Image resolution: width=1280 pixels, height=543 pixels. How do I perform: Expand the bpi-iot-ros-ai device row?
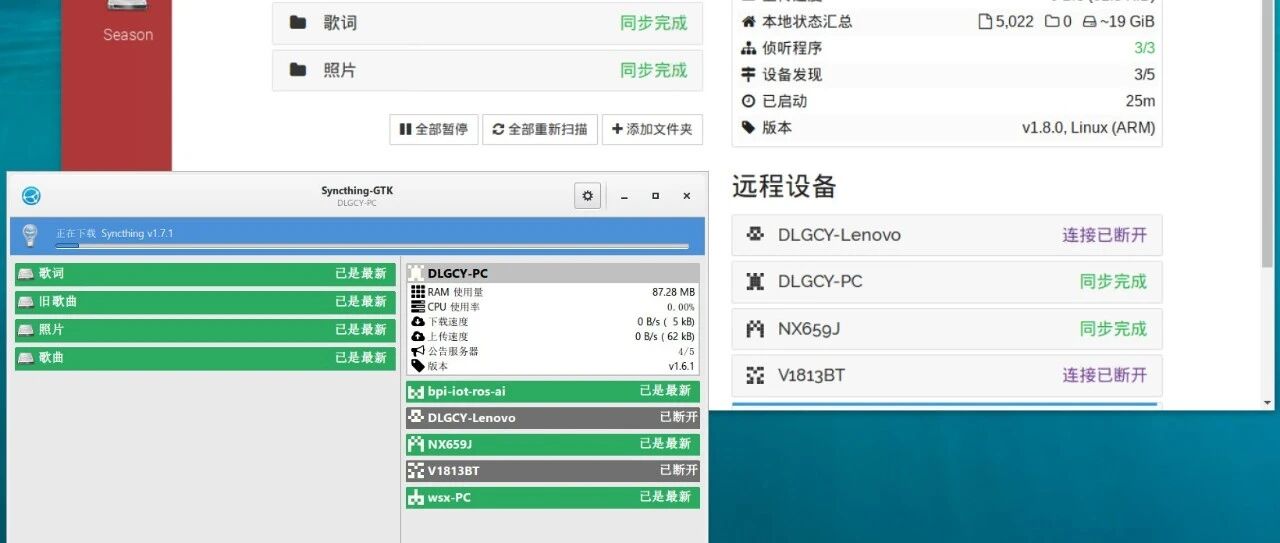pyautogui.click(x=553, y=391)
